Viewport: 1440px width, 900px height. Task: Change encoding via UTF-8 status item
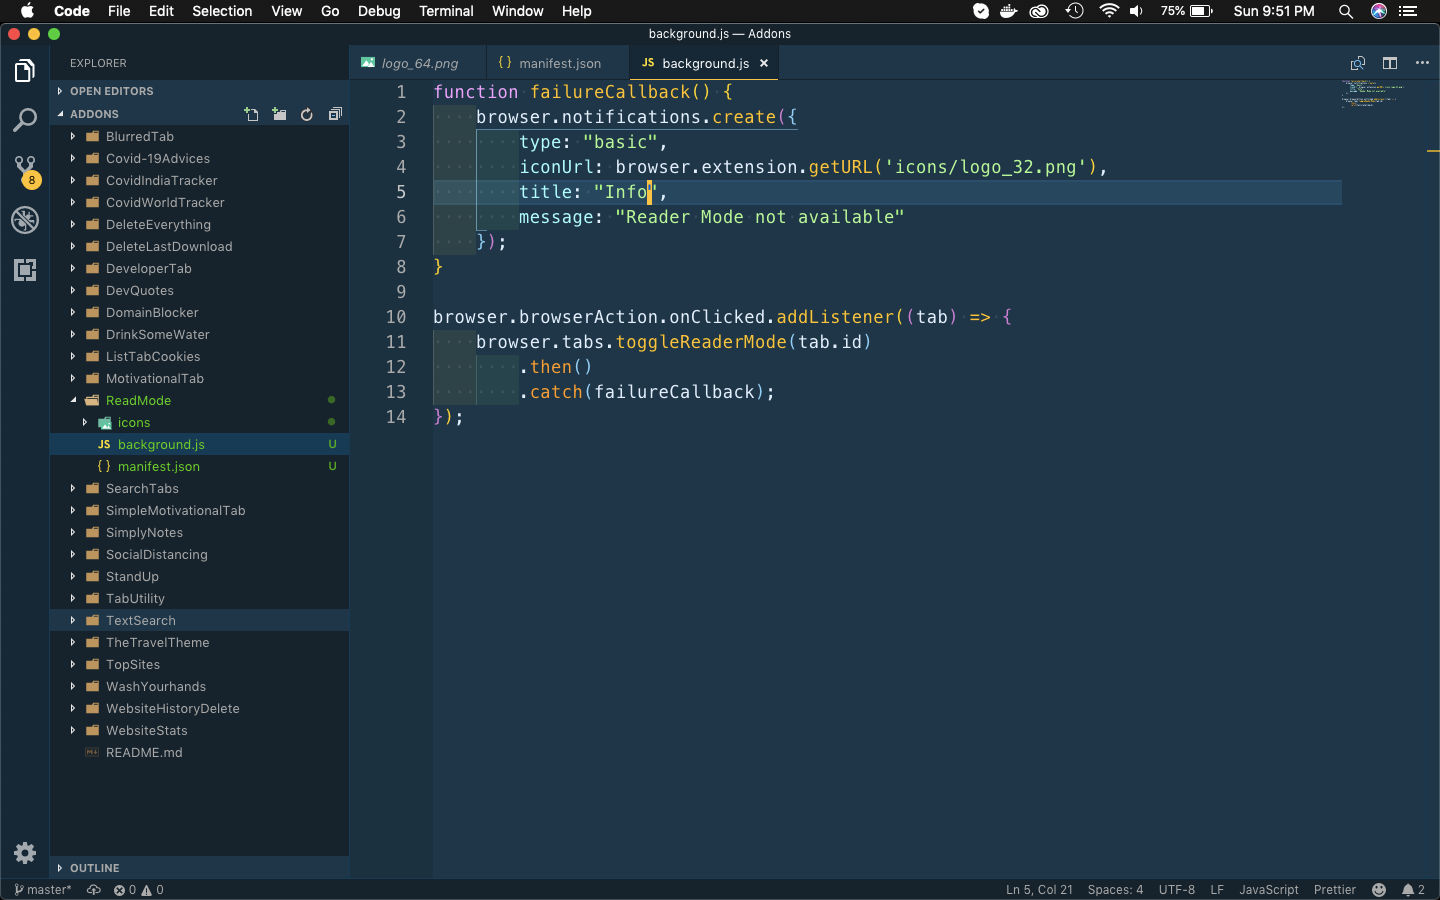(1177, 890)
